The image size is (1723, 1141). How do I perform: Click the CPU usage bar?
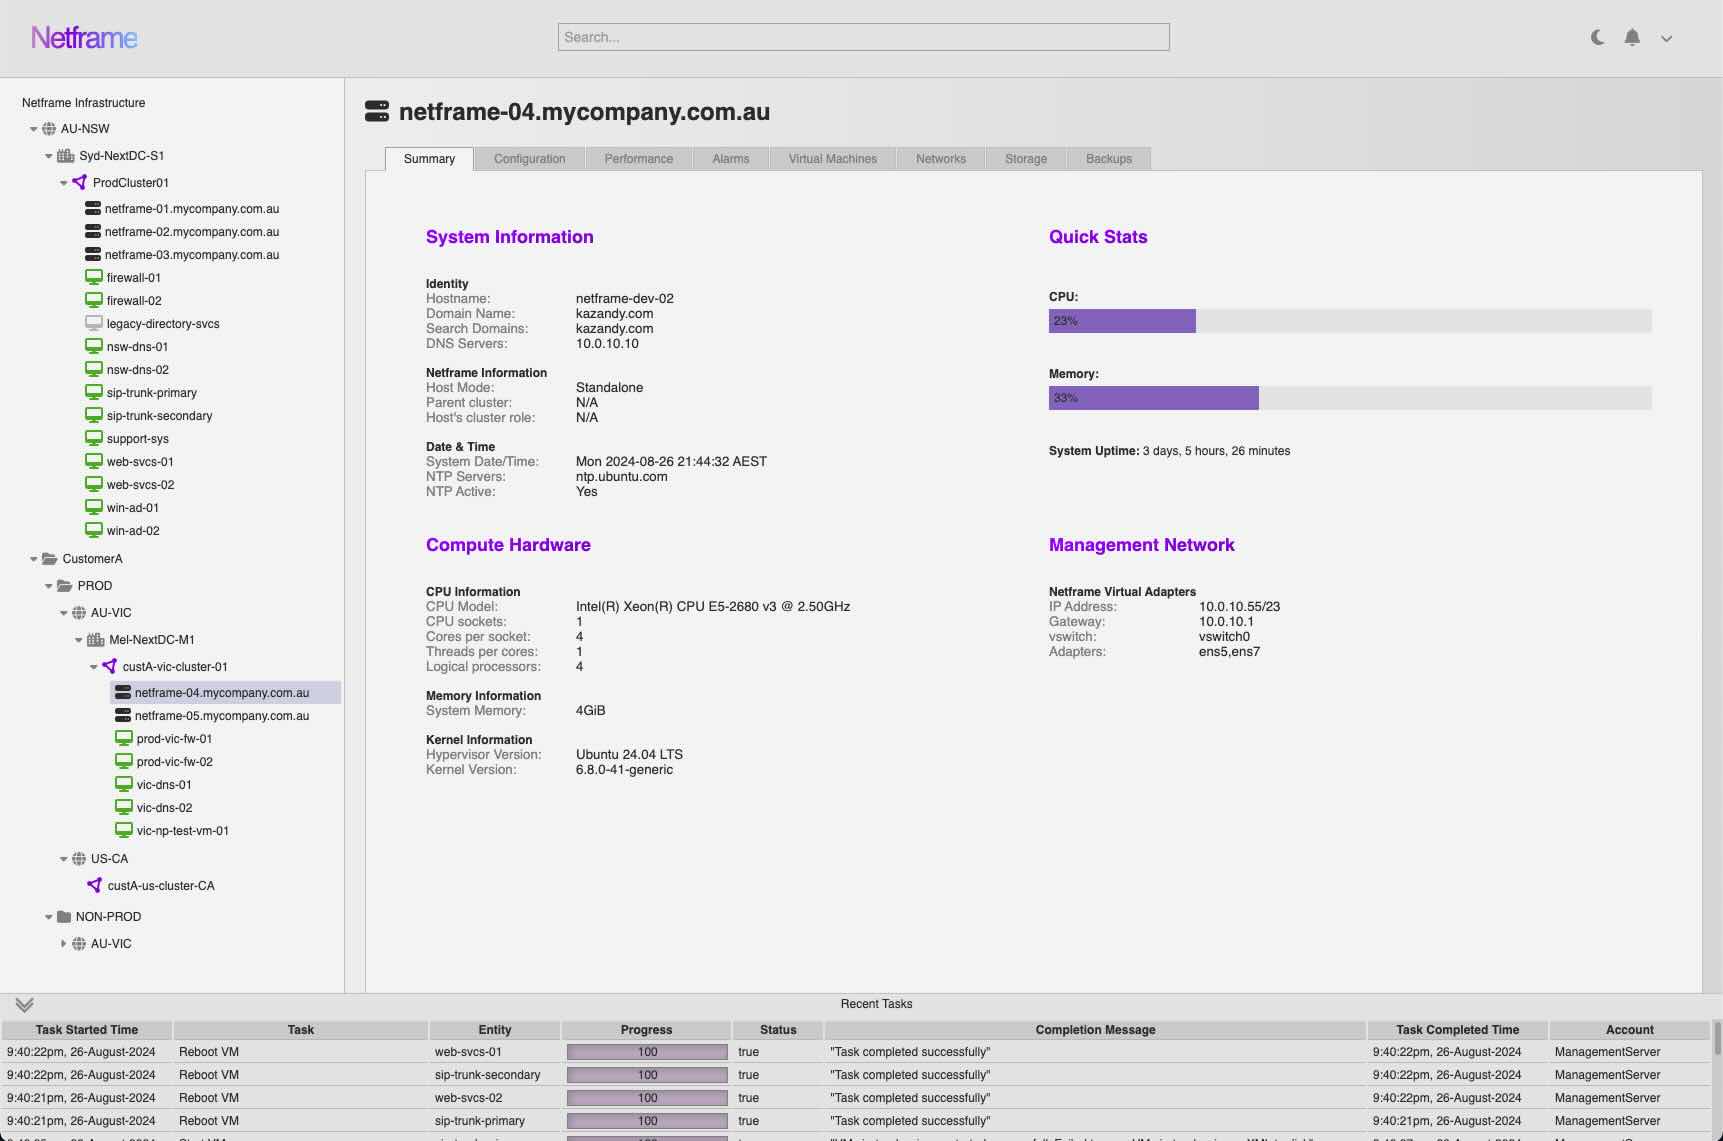1349,321
